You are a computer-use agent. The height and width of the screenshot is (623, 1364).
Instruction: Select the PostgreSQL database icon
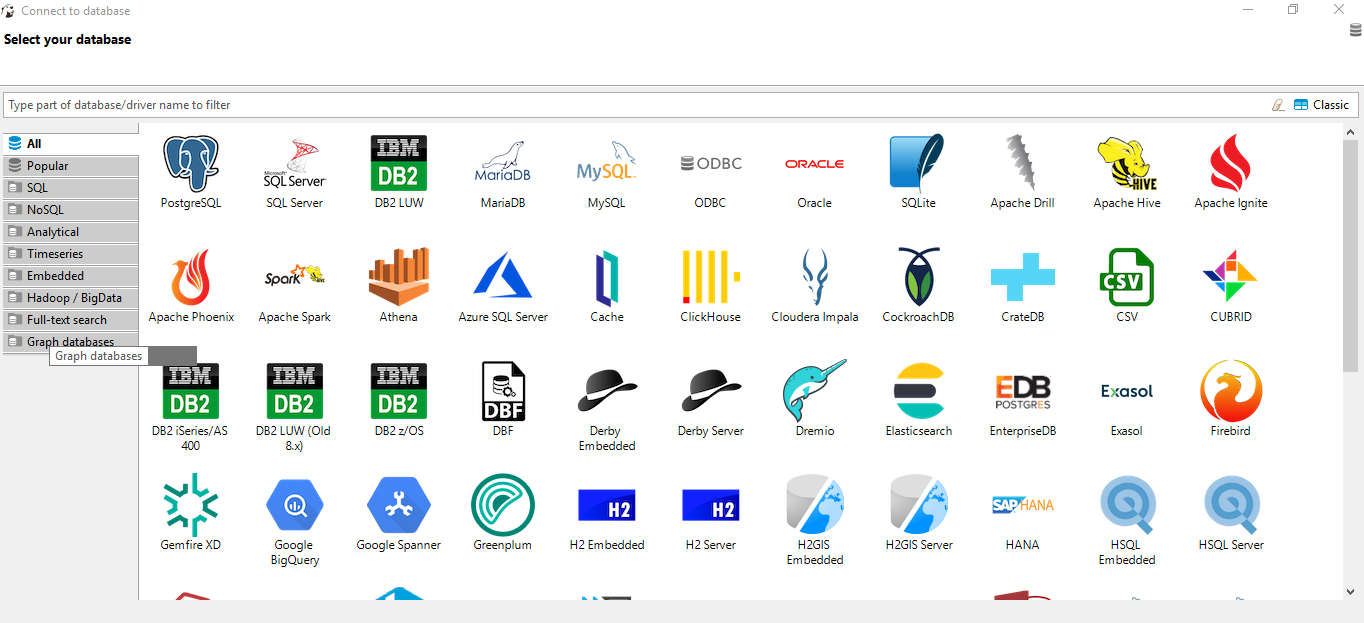click(x=191, y=164)
